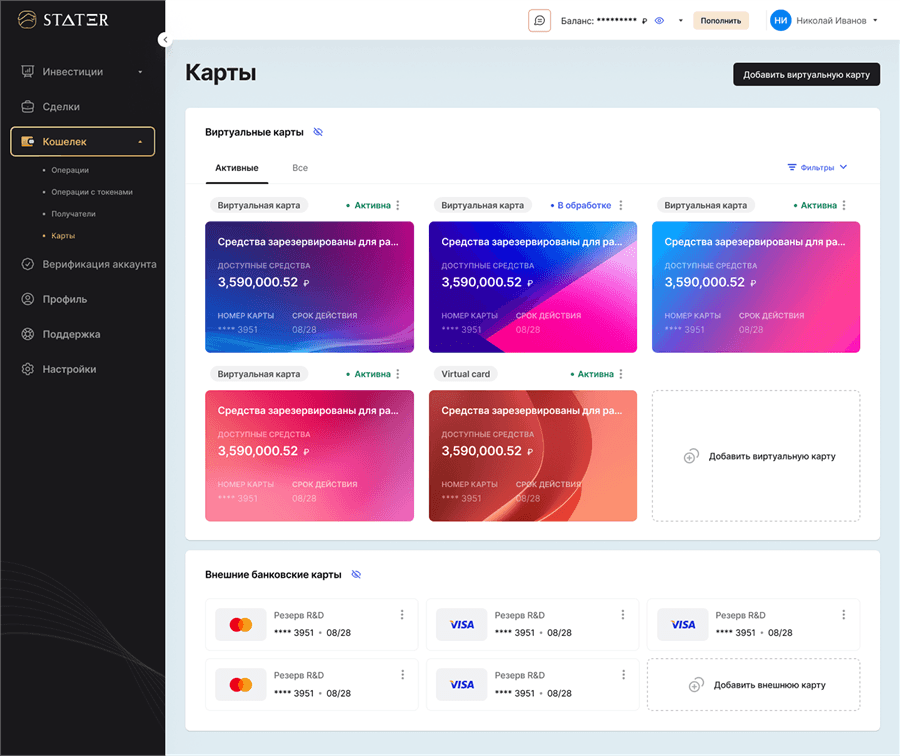900x756 pixels.
Task: Switch to the Активные tab
Action: 236,168
